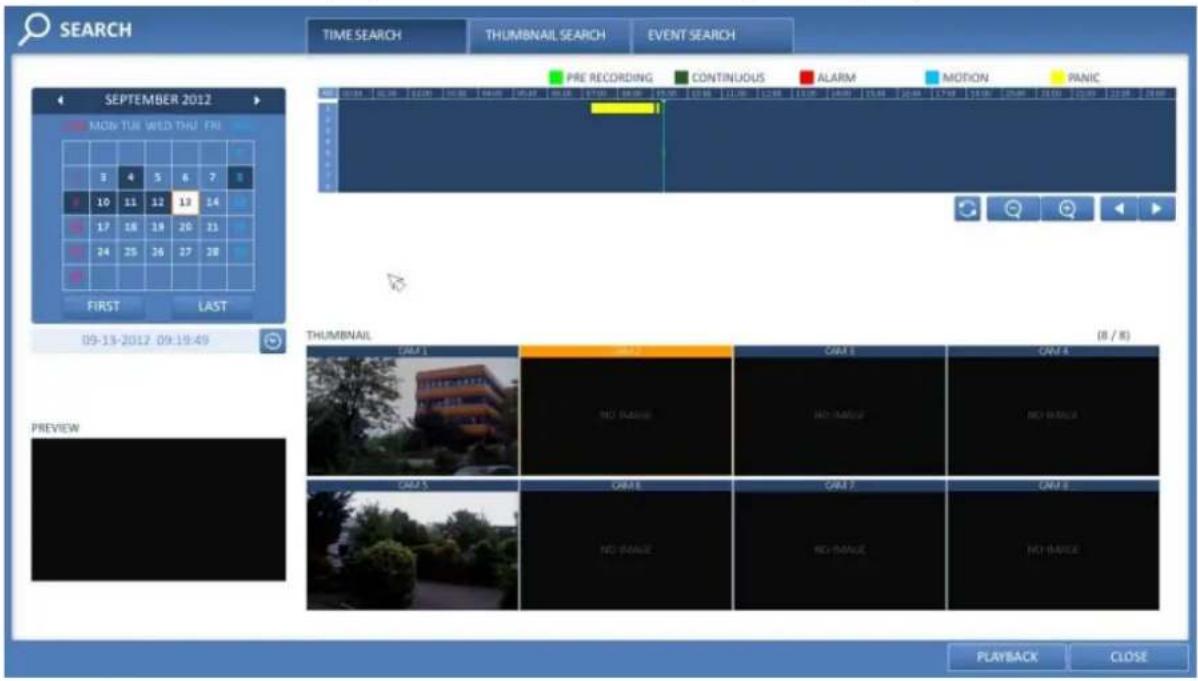The height and width of the screenshot is (681, 1198).
Task: Select September 24 in the calendar
Action: click(x=103, y=251)
